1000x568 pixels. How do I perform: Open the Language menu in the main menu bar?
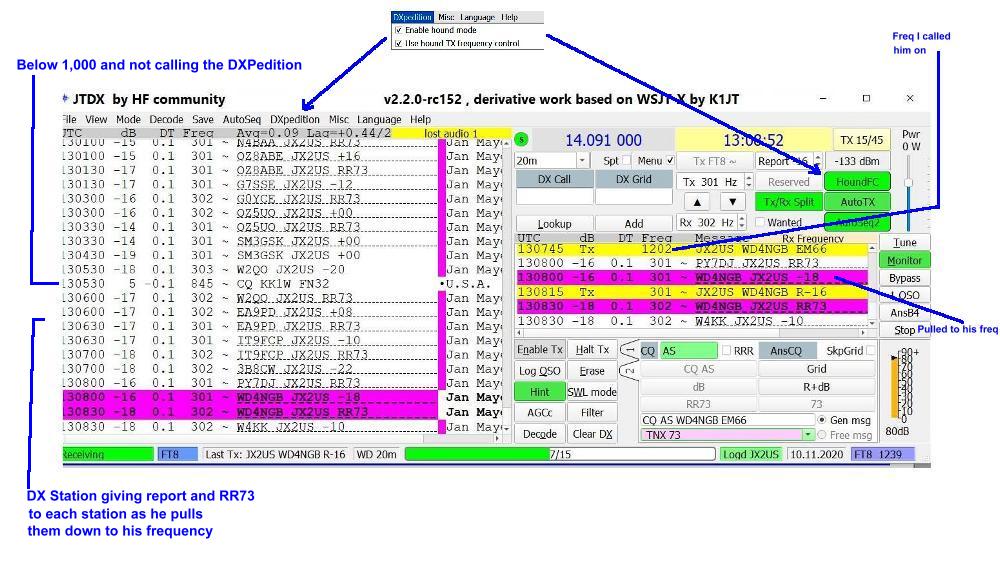pyautogui.click(x=379, y=119)
